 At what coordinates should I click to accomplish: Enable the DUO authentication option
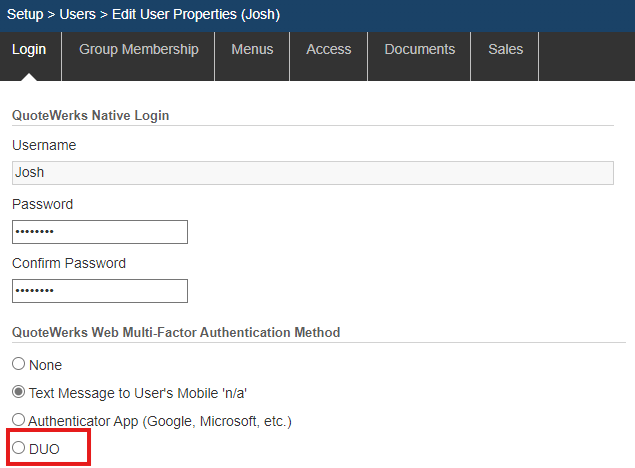point(18,449)
